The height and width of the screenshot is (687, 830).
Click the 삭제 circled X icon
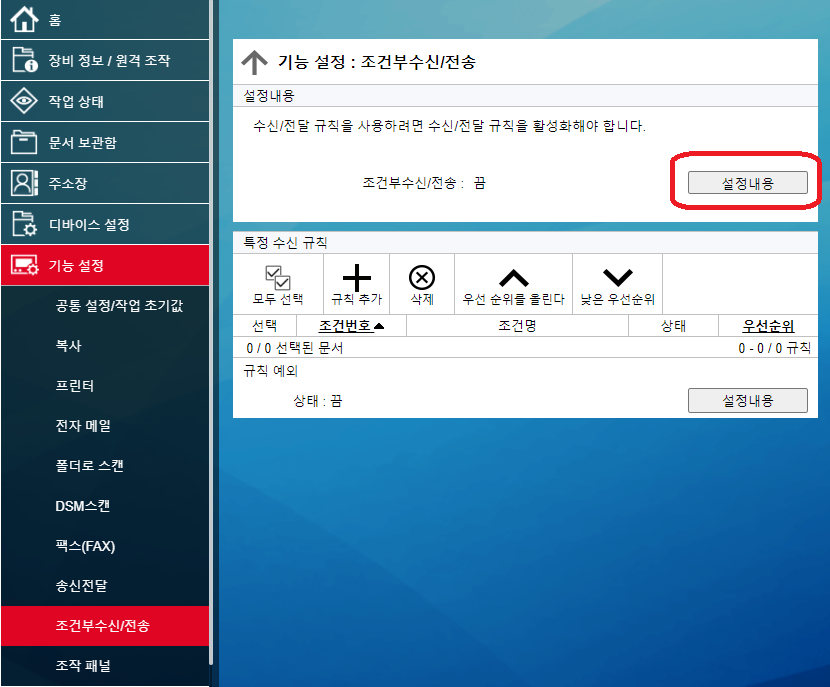[x=422, y=277]
